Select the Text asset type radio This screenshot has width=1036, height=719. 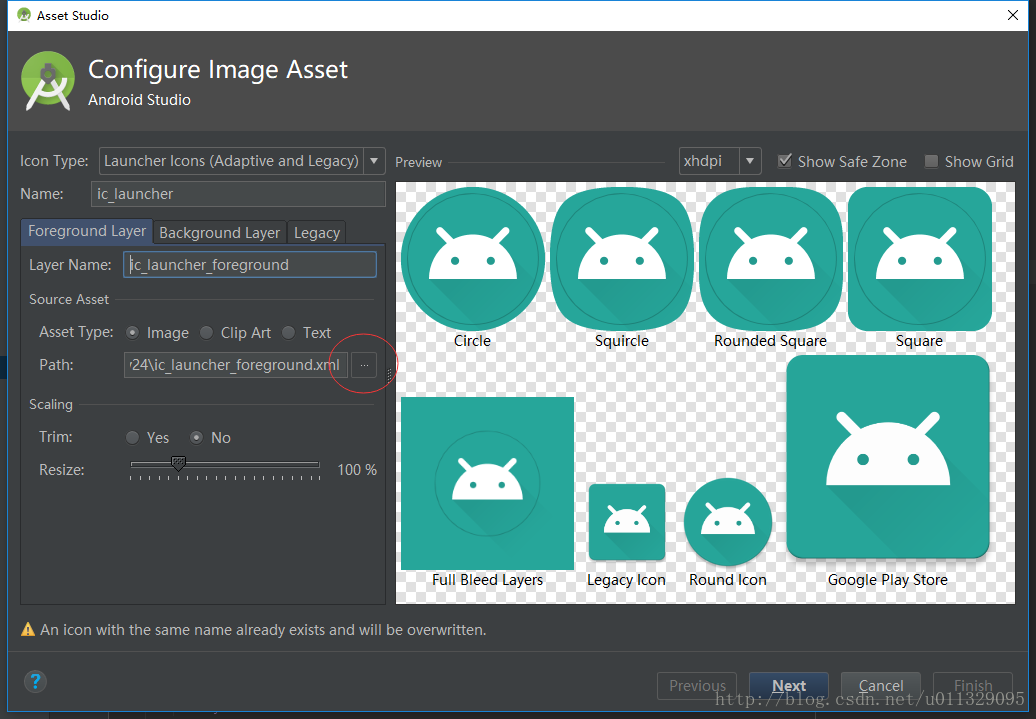coord(289,332)
